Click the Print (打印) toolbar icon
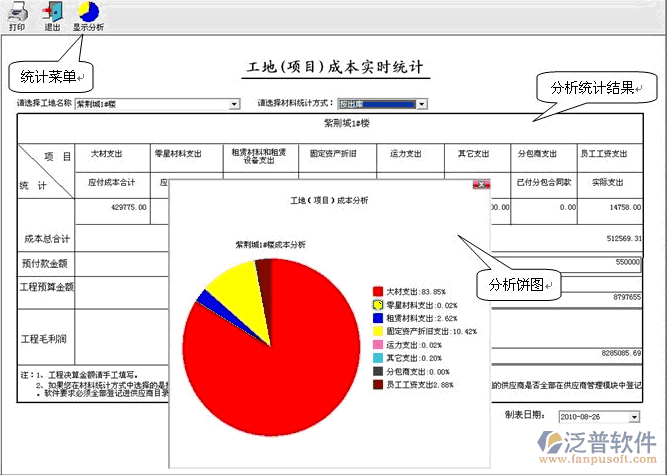This screenshot has width=667, height=475. 17,12
